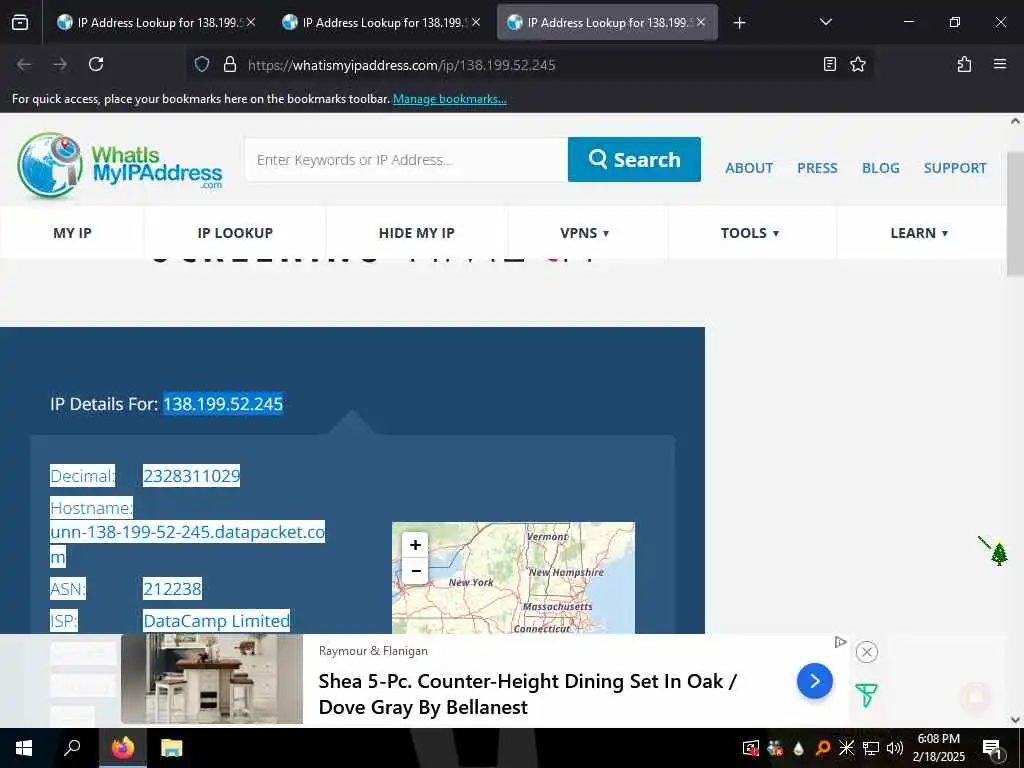The image size is (1024, 768).
Task: Reload the current page
Action: click(x=96, y=64)
